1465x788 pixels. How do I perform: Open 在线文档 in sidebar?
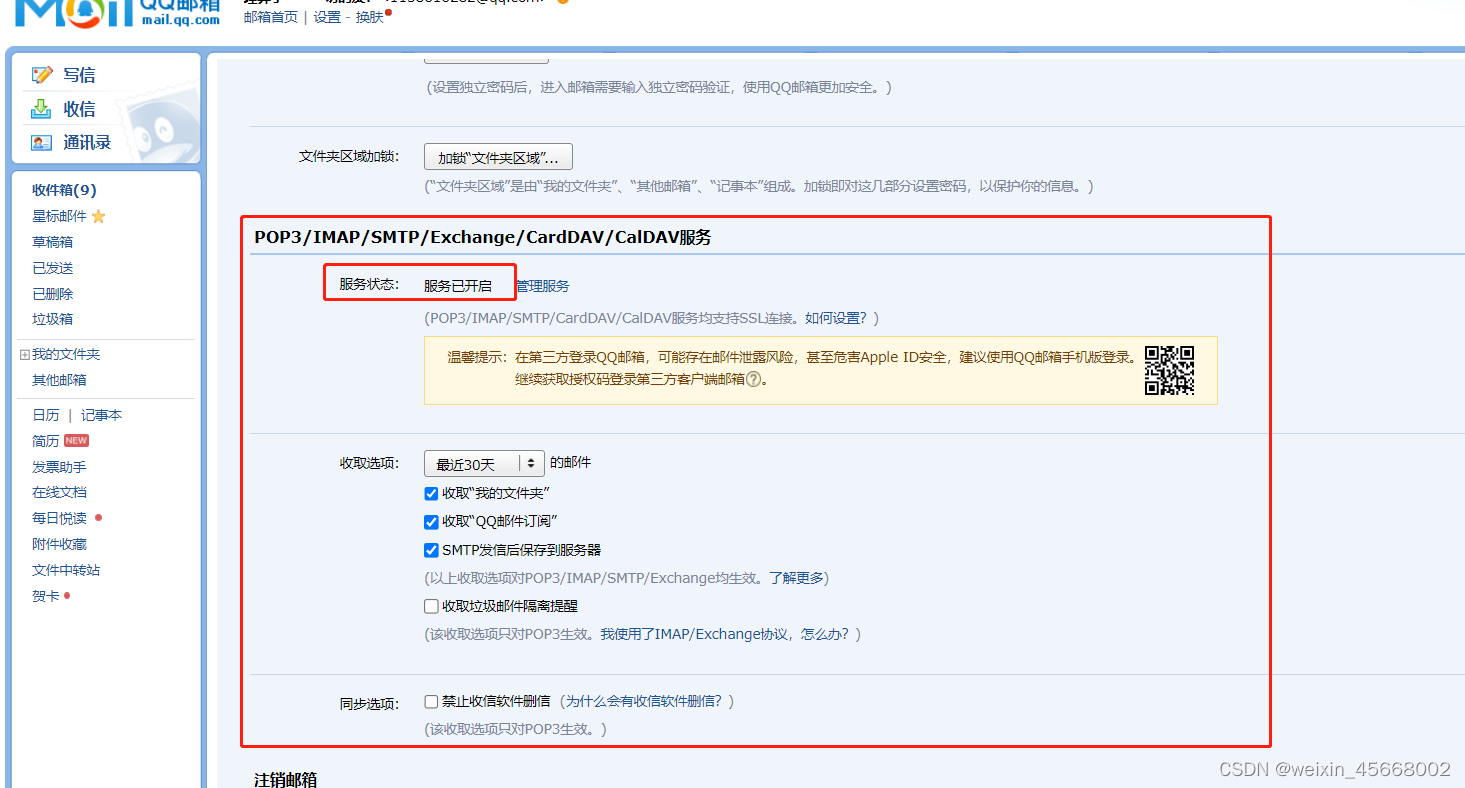point(59,492)
